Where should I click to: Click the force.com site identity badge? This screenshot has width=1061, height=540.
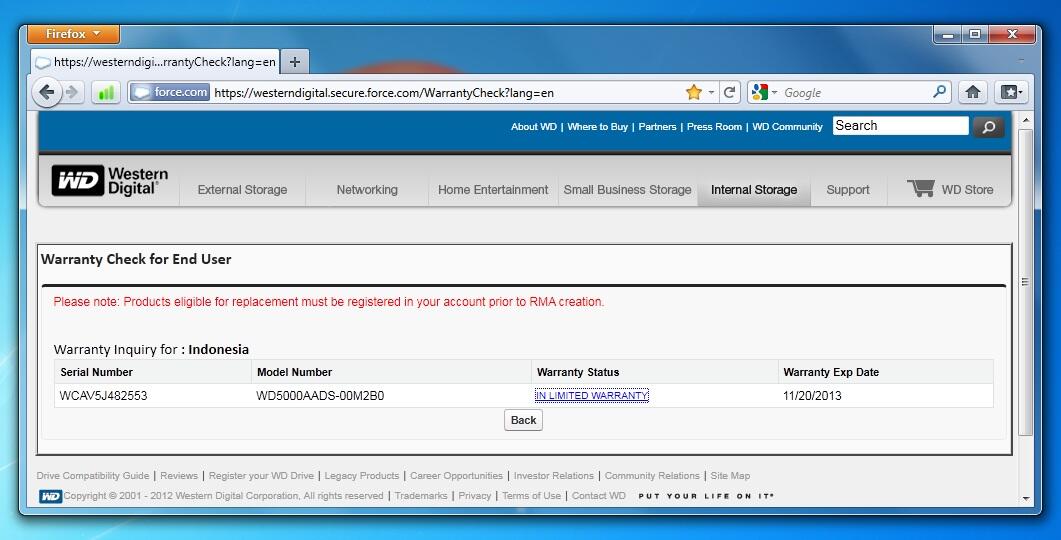pyautogui.click(x=170, y=92)
